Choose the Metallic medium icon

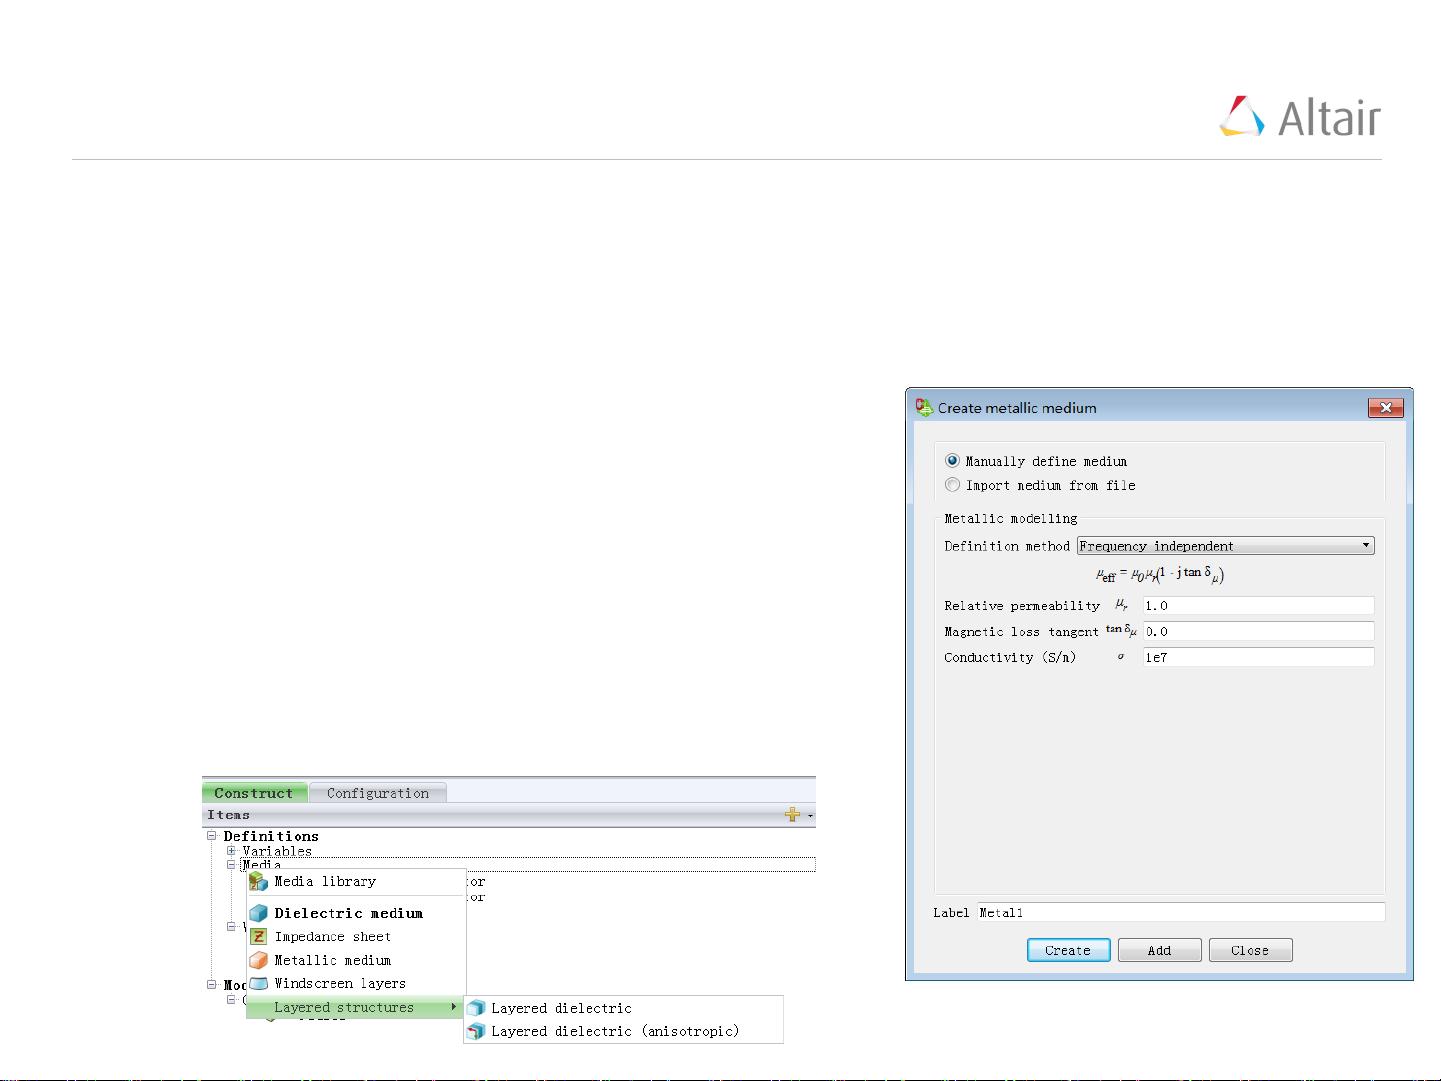pos(258,960)
